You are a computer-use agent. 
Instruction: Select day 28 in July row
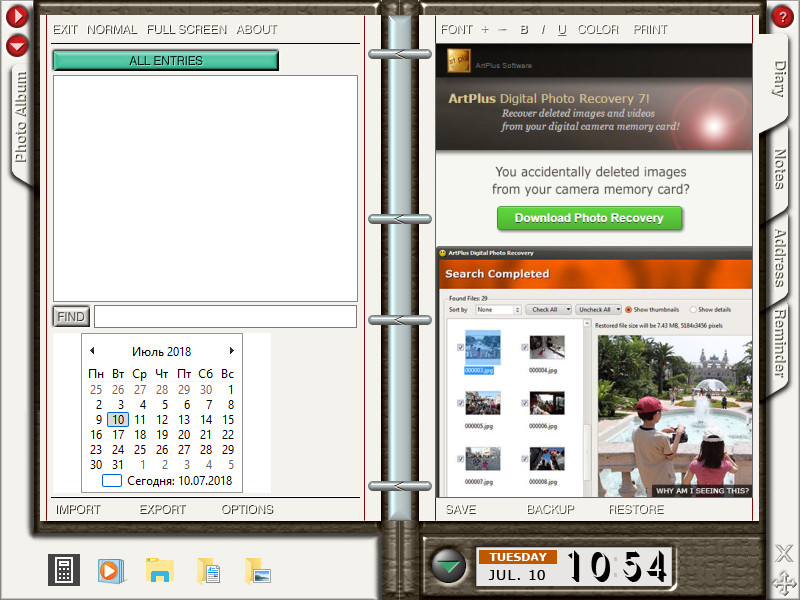(x=206, y=449)
